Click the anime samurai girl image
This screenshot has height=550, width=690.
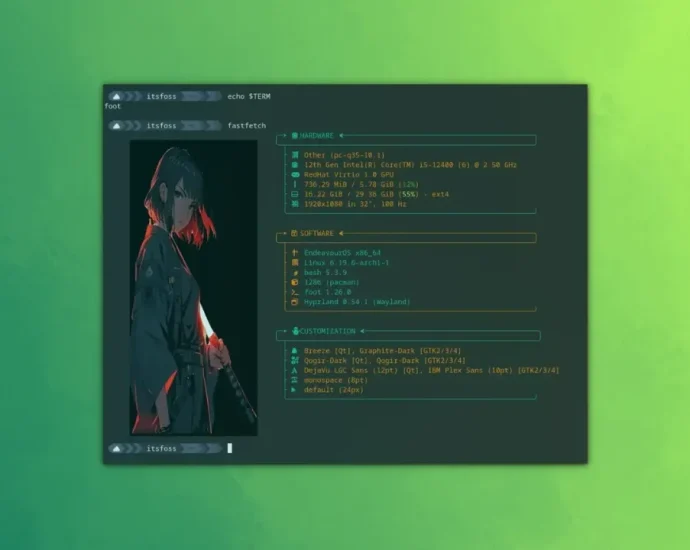[194, 288]
